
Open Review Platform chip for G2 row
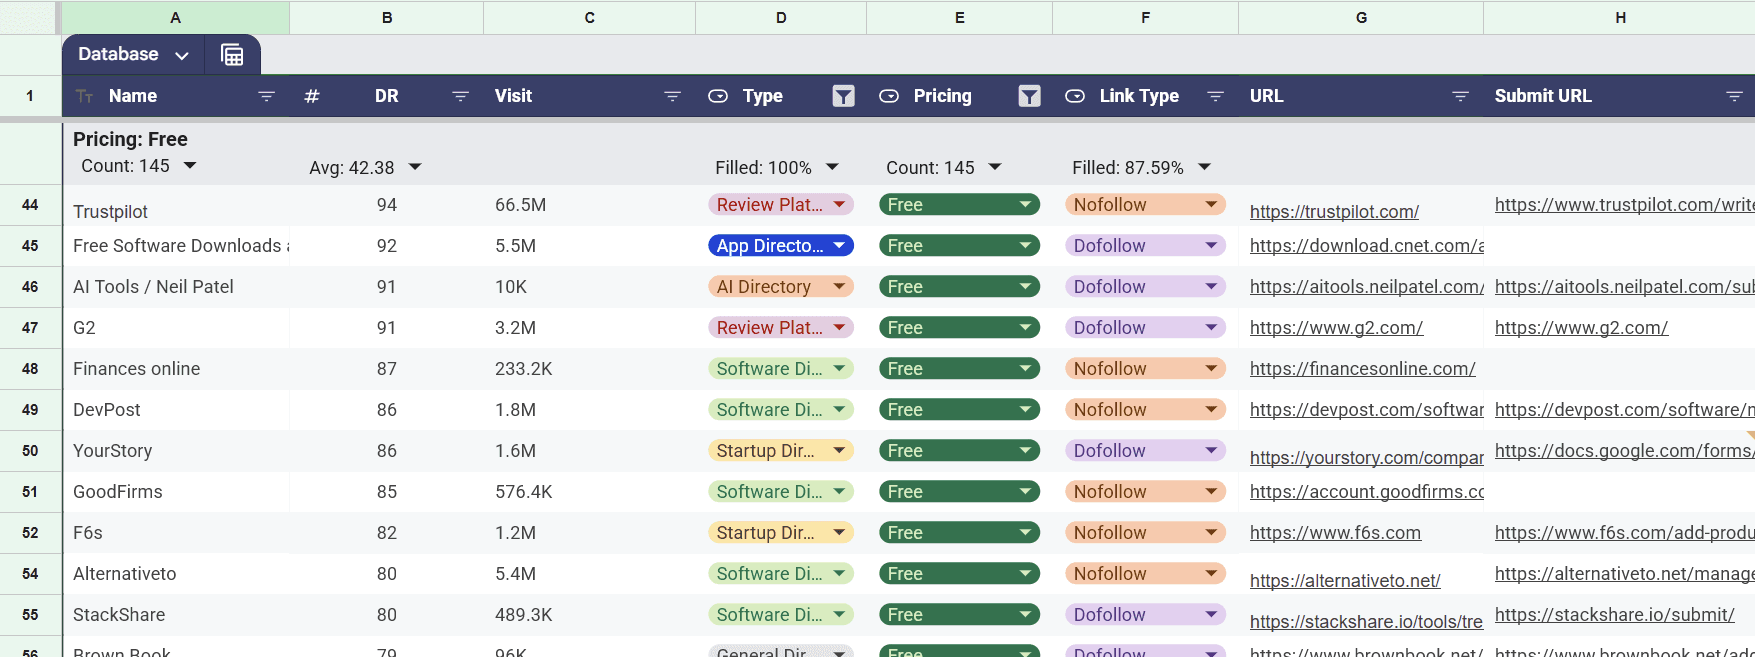pyautogui.click(x=781, y=328)
